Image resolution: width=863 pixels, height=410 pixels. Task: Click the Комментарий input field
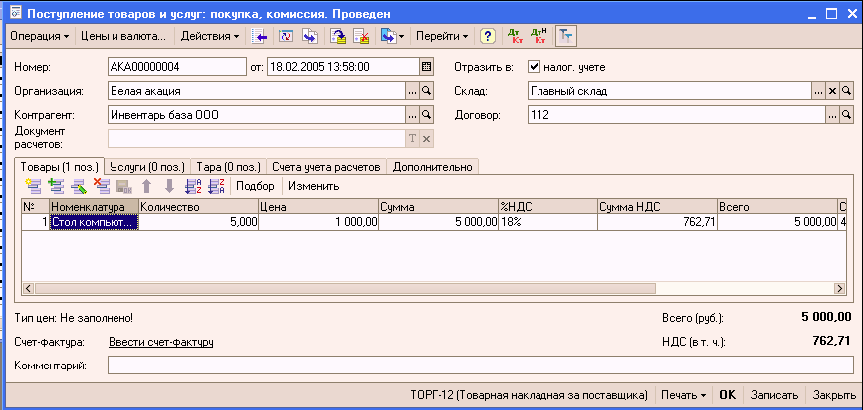click(x=480, y=366)
